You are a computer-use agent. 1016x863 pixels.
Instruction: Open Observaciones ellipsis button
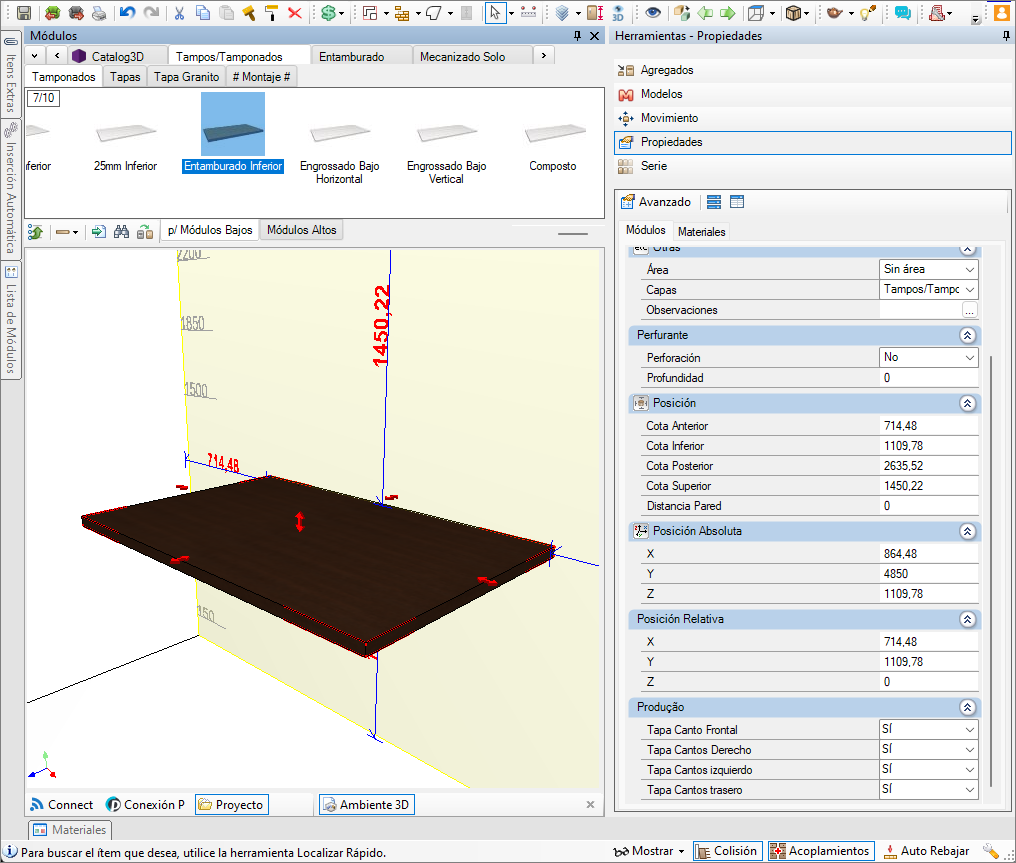pos(969,310)
